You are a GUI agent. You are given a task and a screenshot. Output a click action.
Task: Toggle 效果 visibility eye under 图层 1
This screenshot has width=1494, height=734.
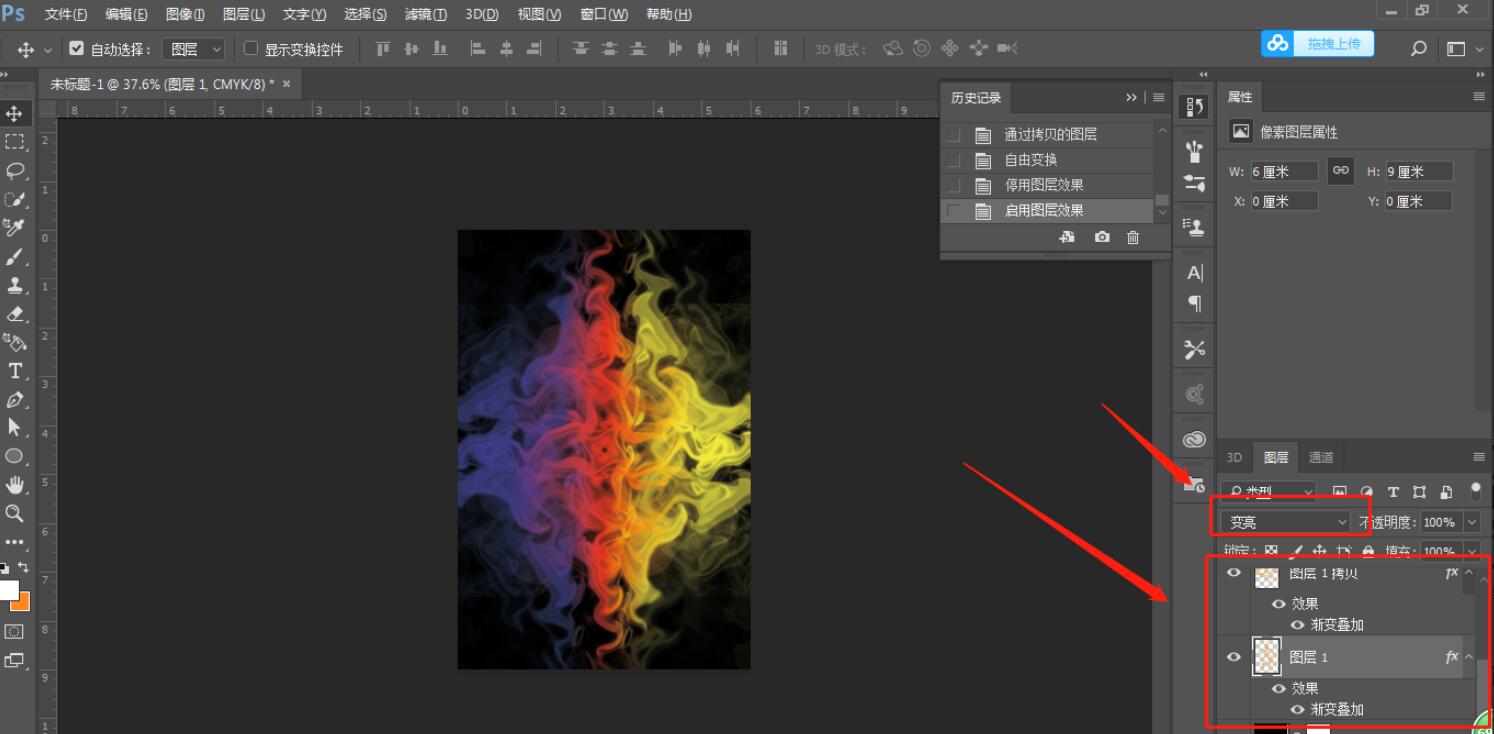click(1278, 689)
